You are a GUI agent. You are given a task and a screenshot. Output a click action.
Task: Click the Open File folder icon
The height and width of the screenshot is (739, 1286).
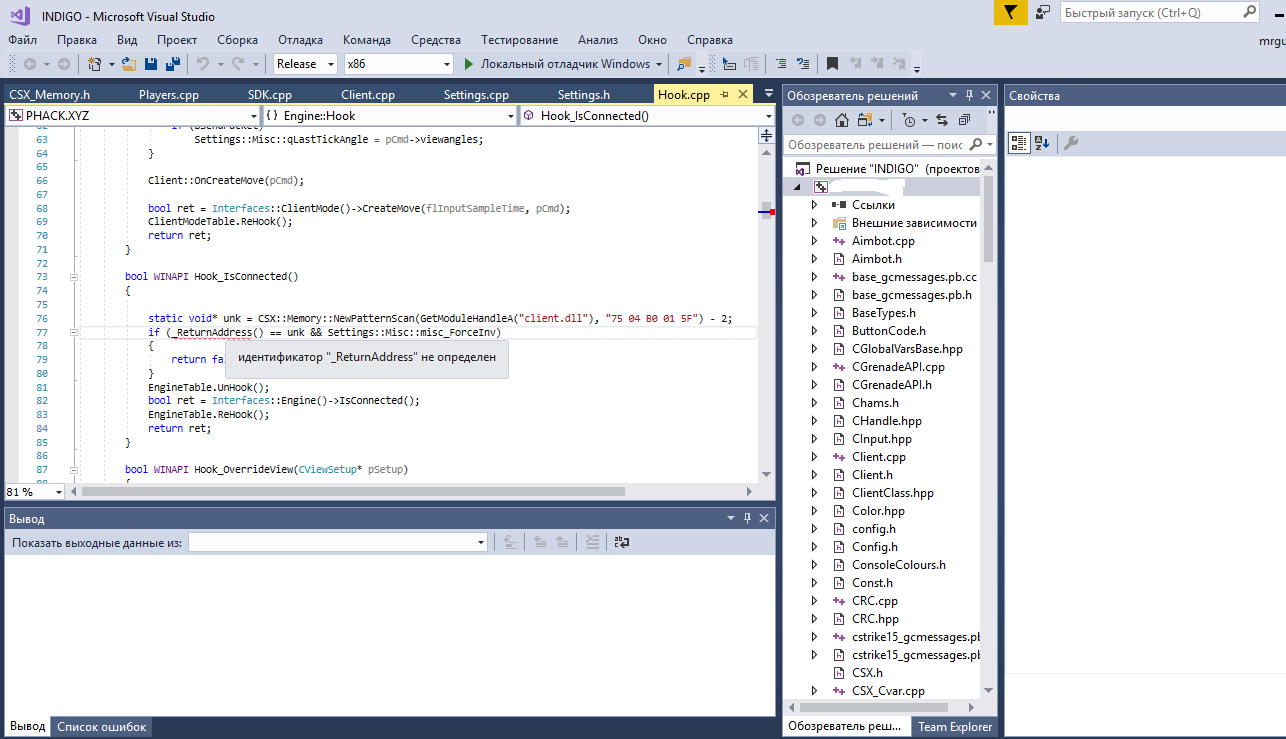click(129, 64)
